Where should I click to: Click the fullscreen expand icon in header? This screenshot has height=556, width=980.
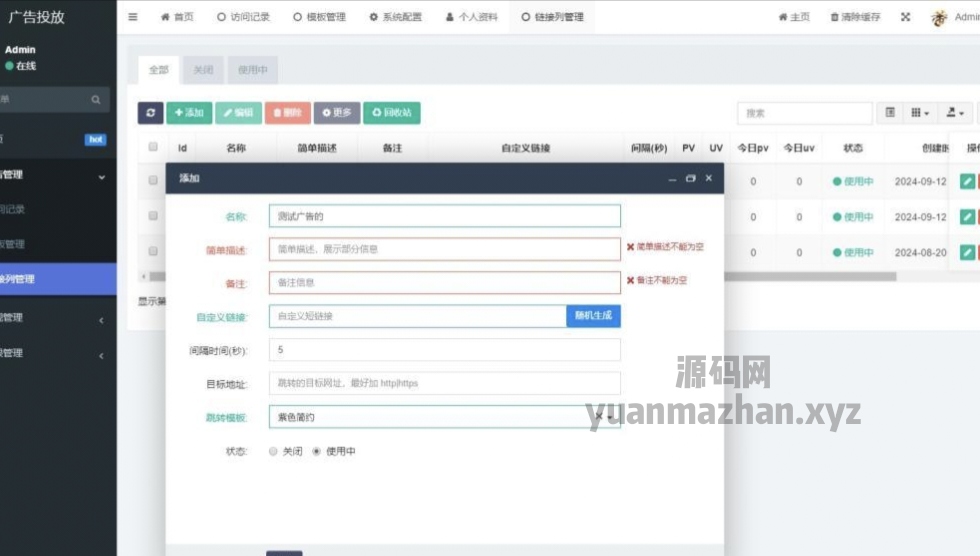coord(905,17)
